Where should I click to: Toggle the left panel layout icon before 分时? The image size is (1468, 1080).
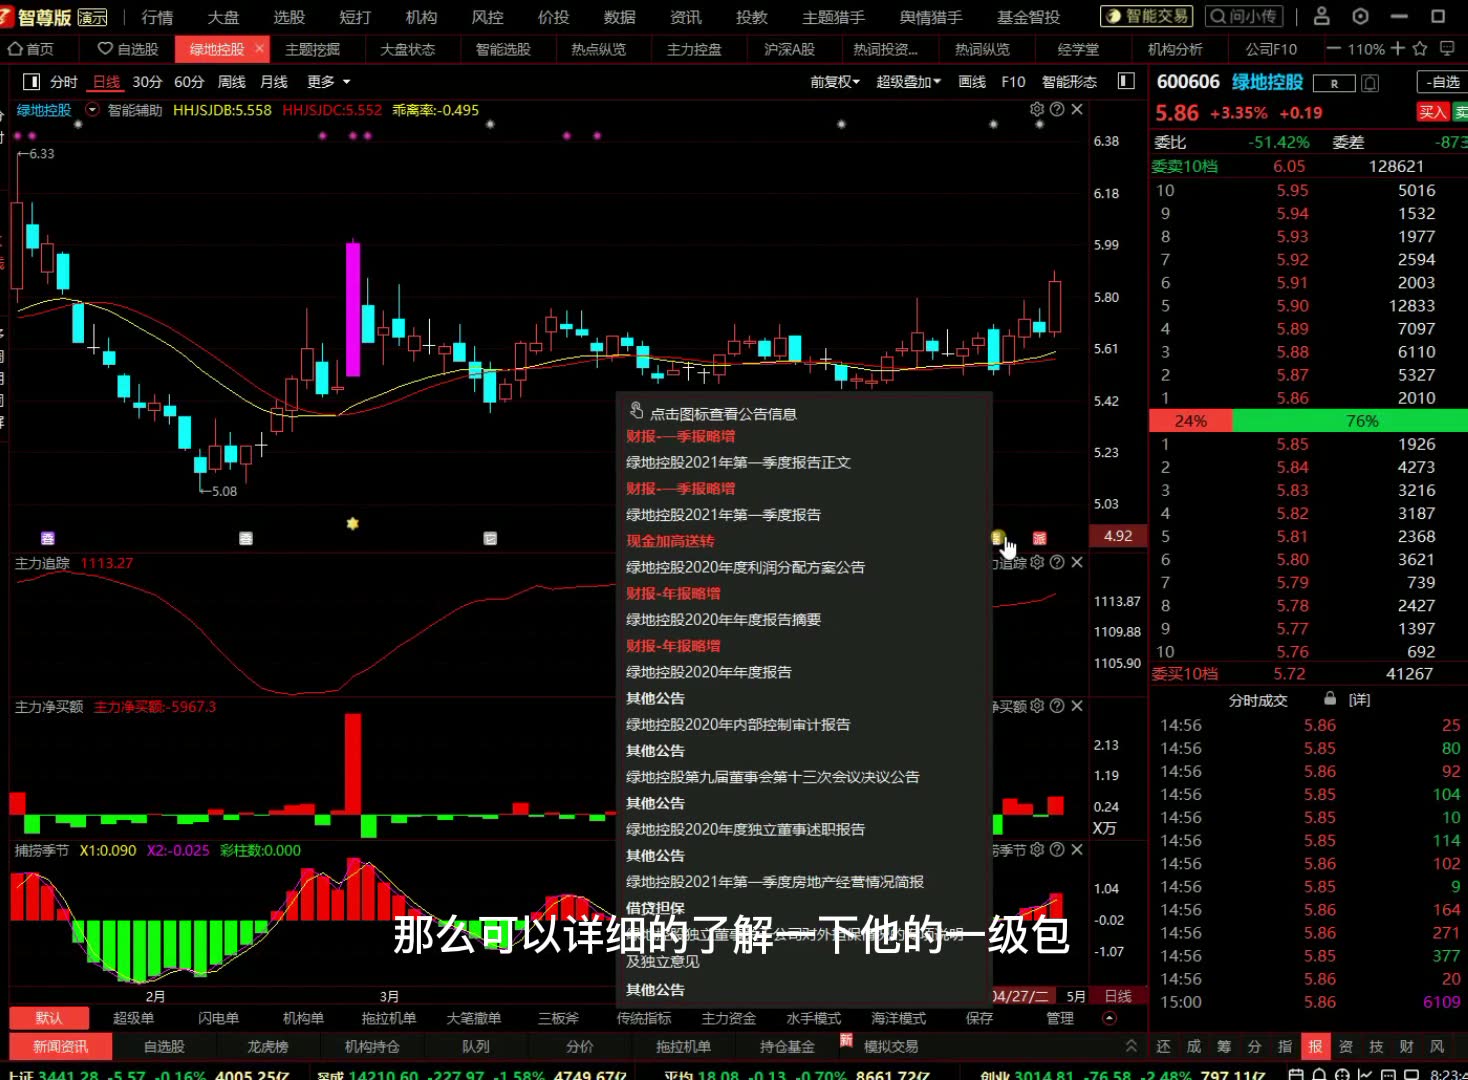click(x=32, y=82)
